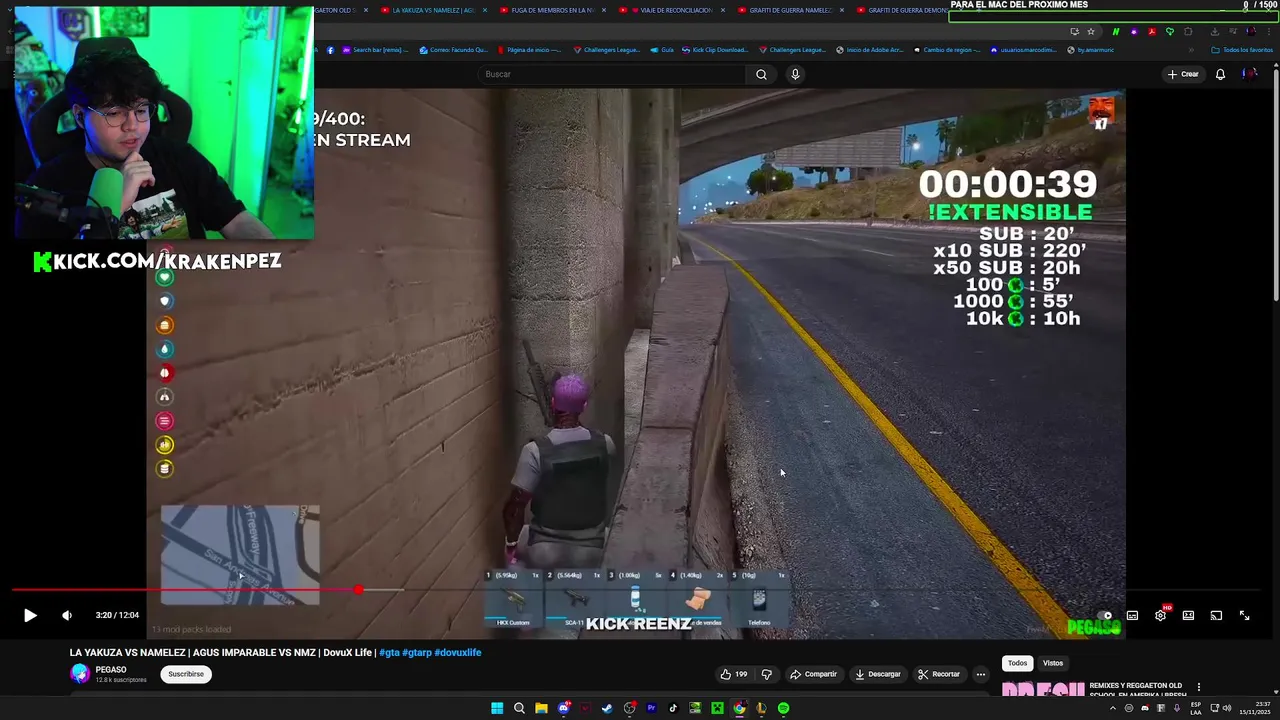The width and height of the screenshot is (1280, 720).
Task: Open the Kick Clip Download bookmark
Action: 714,50
